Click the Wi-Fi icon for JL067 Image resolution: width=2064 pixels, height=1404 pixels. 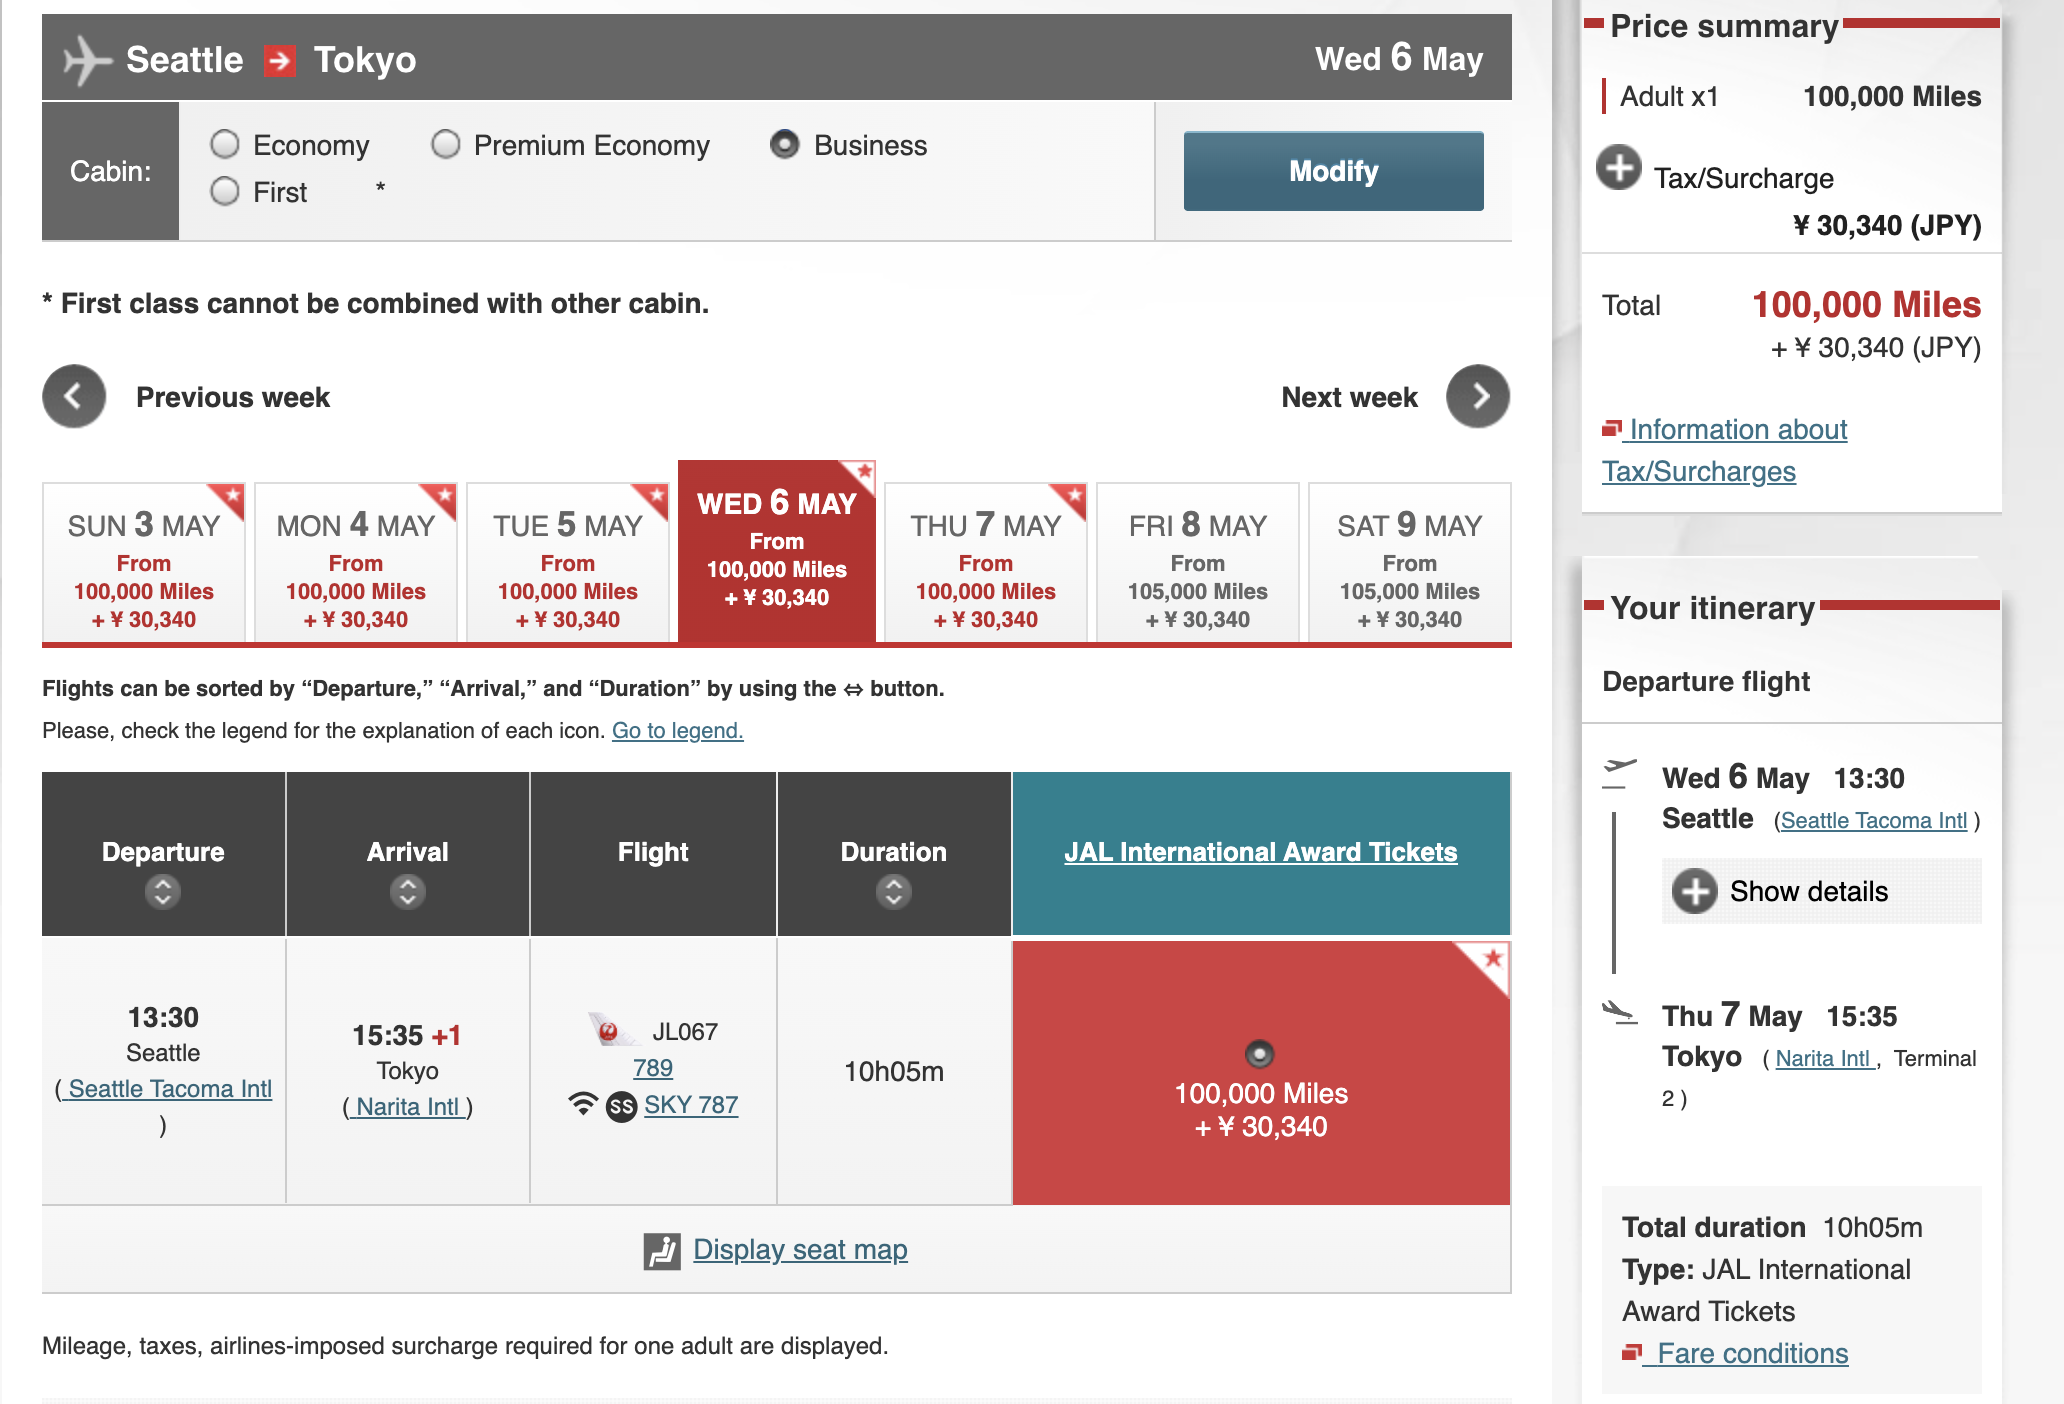point(583,1104)
